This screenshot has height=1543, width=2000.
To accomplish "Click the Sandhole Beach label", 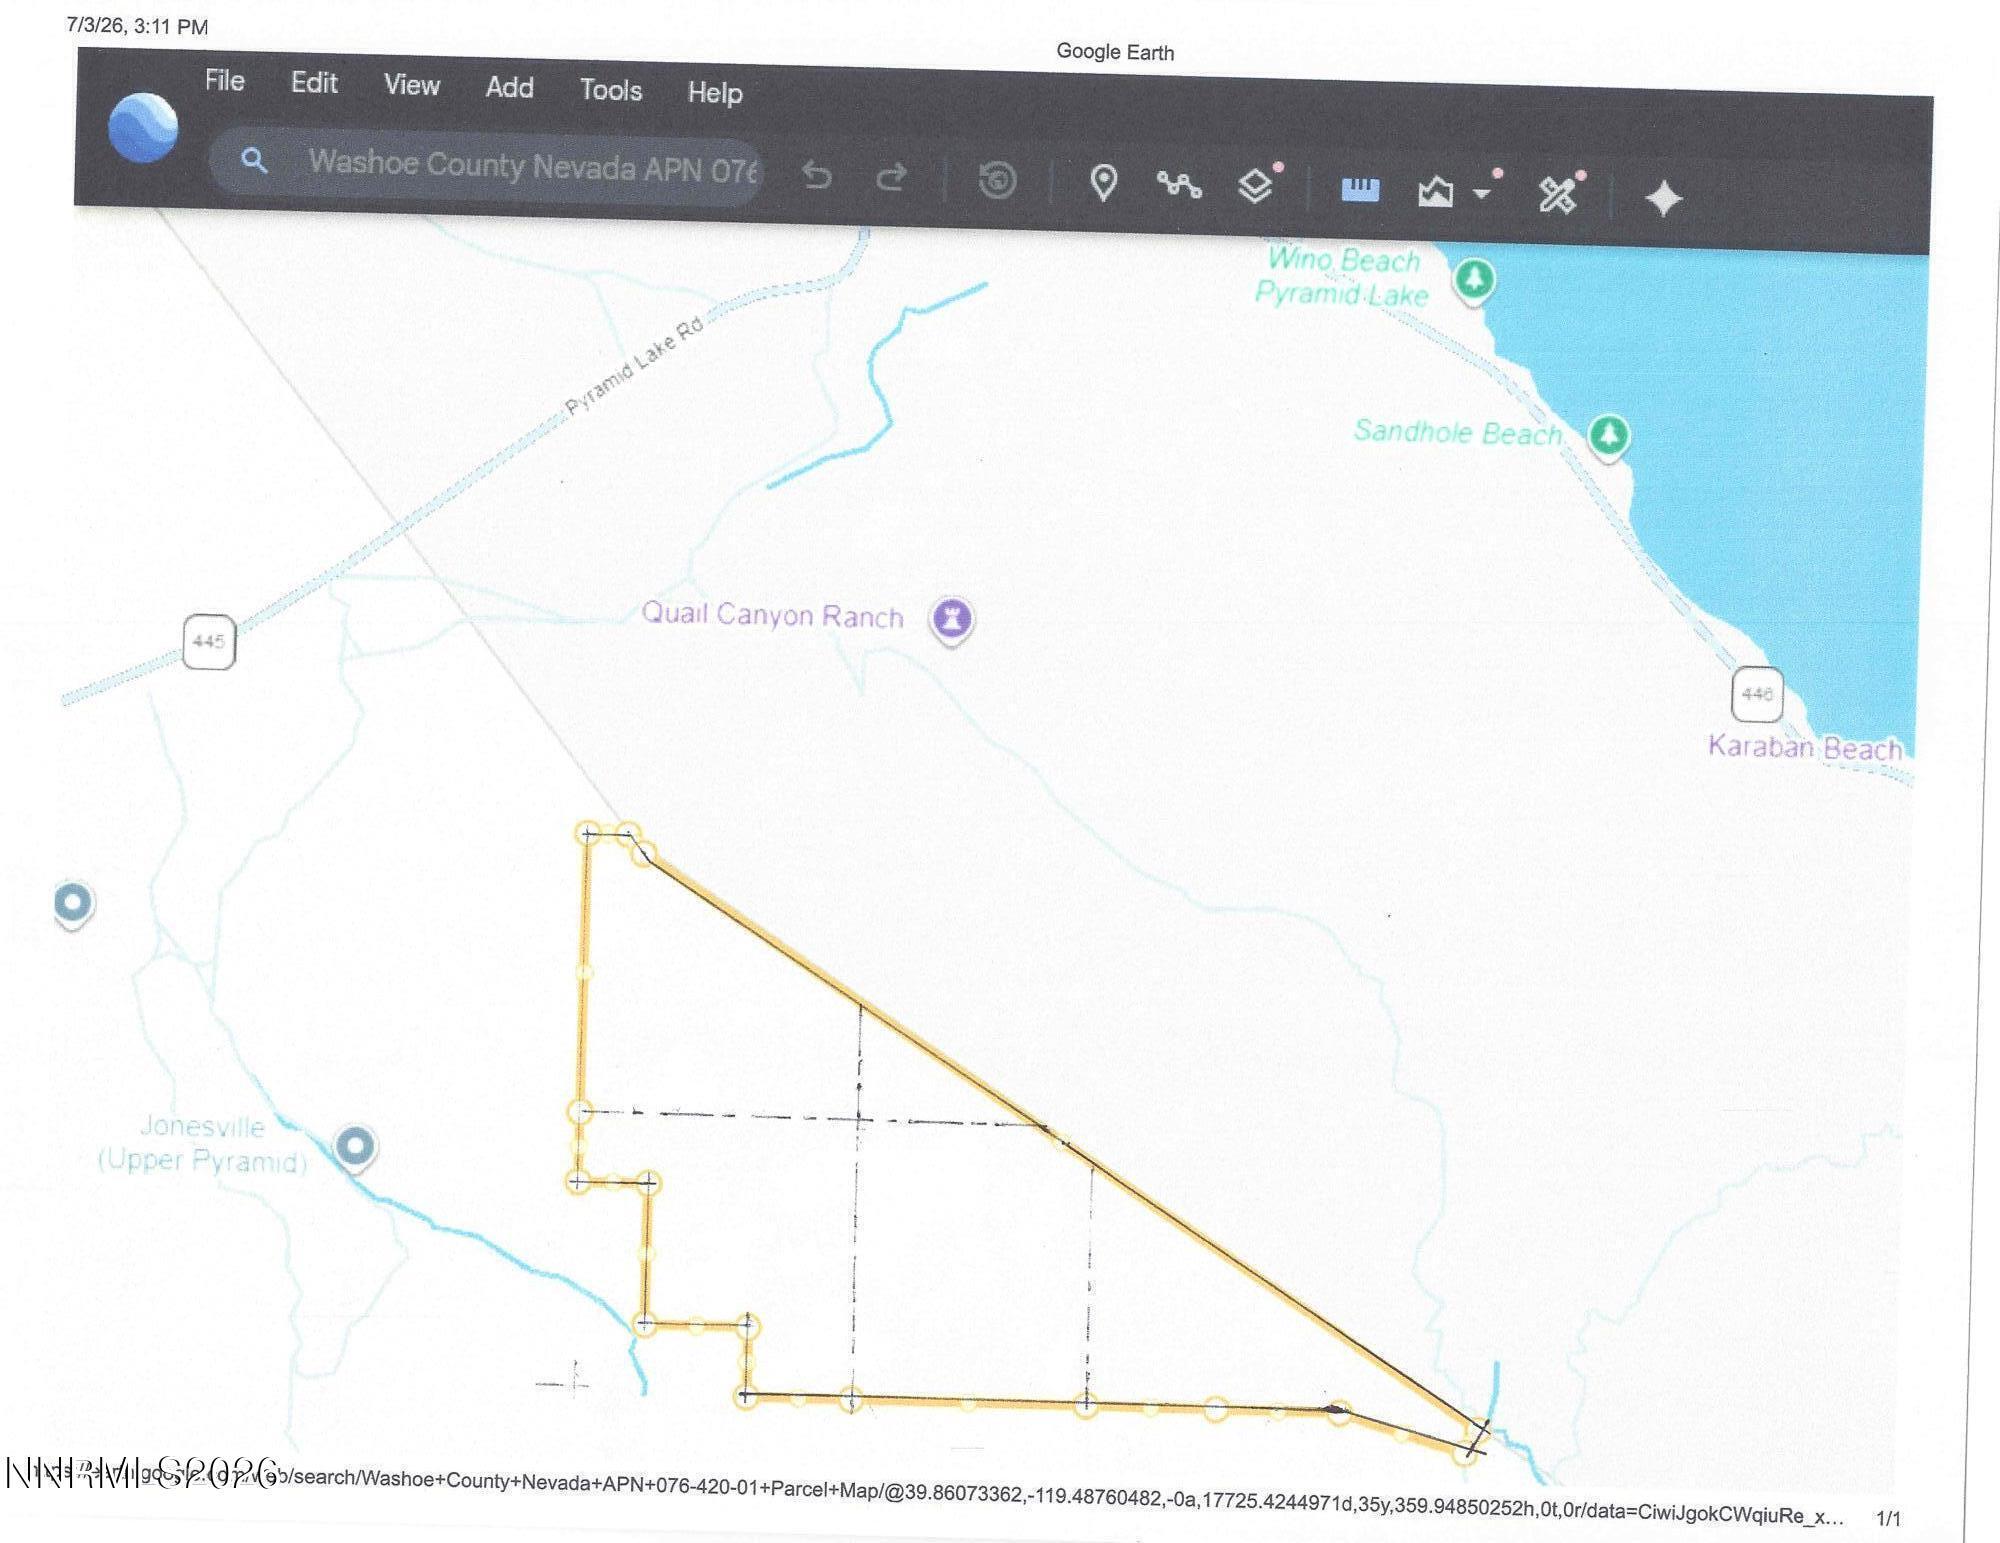I will [1459, 432].
